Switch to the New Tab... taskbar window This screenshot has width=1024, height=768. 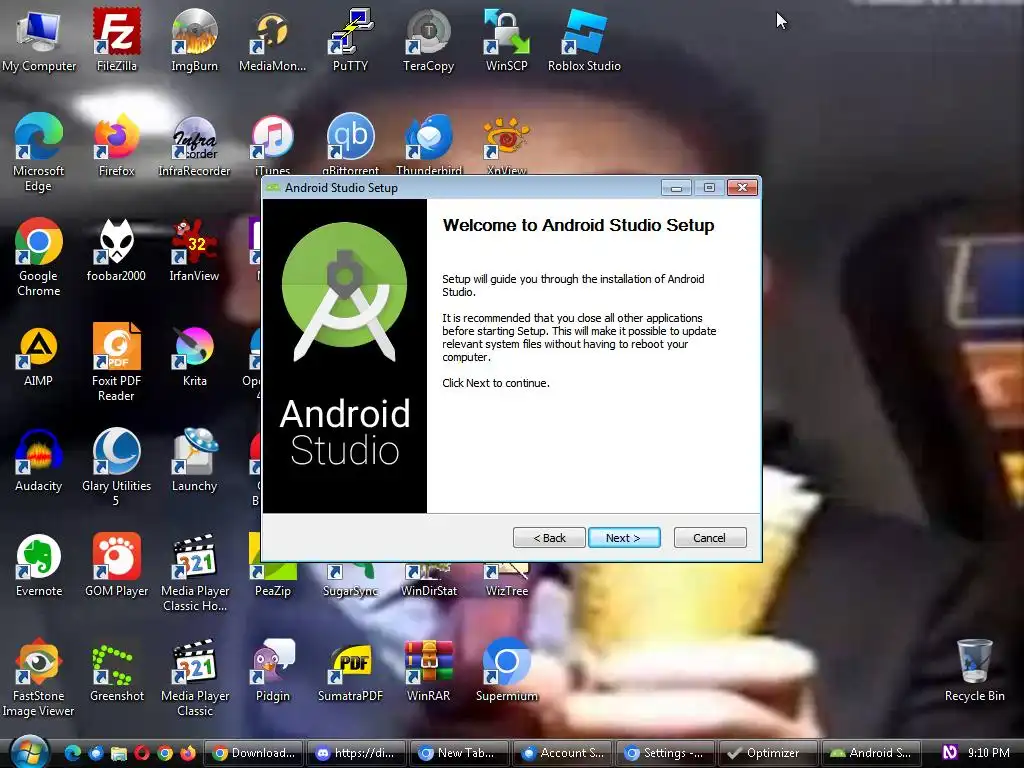(460, 753)
